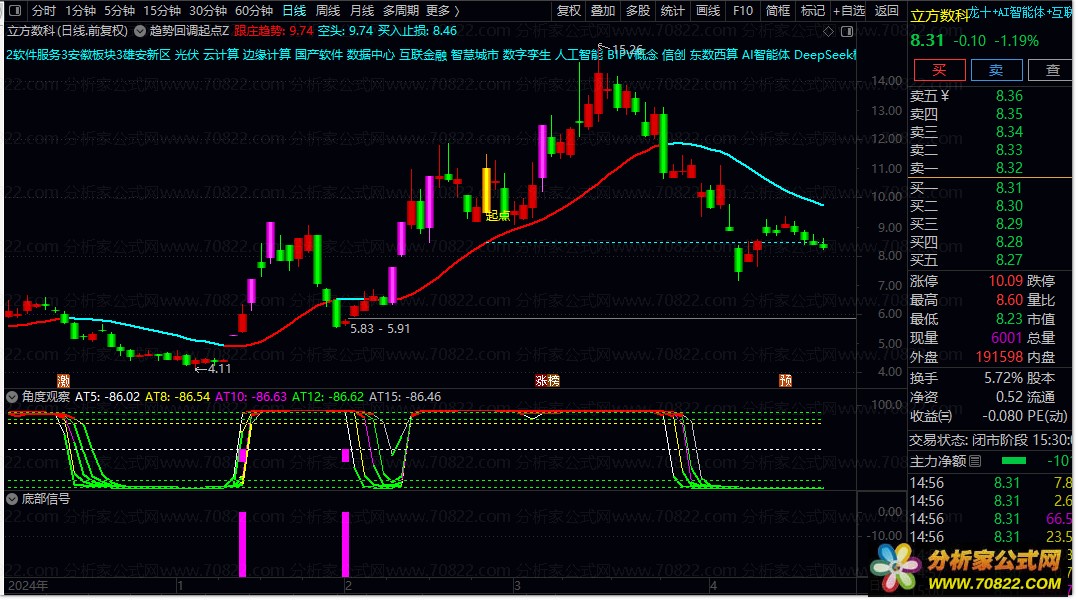
Task: Open the 画线 drawing tools
Action: [x=707, y=10]
